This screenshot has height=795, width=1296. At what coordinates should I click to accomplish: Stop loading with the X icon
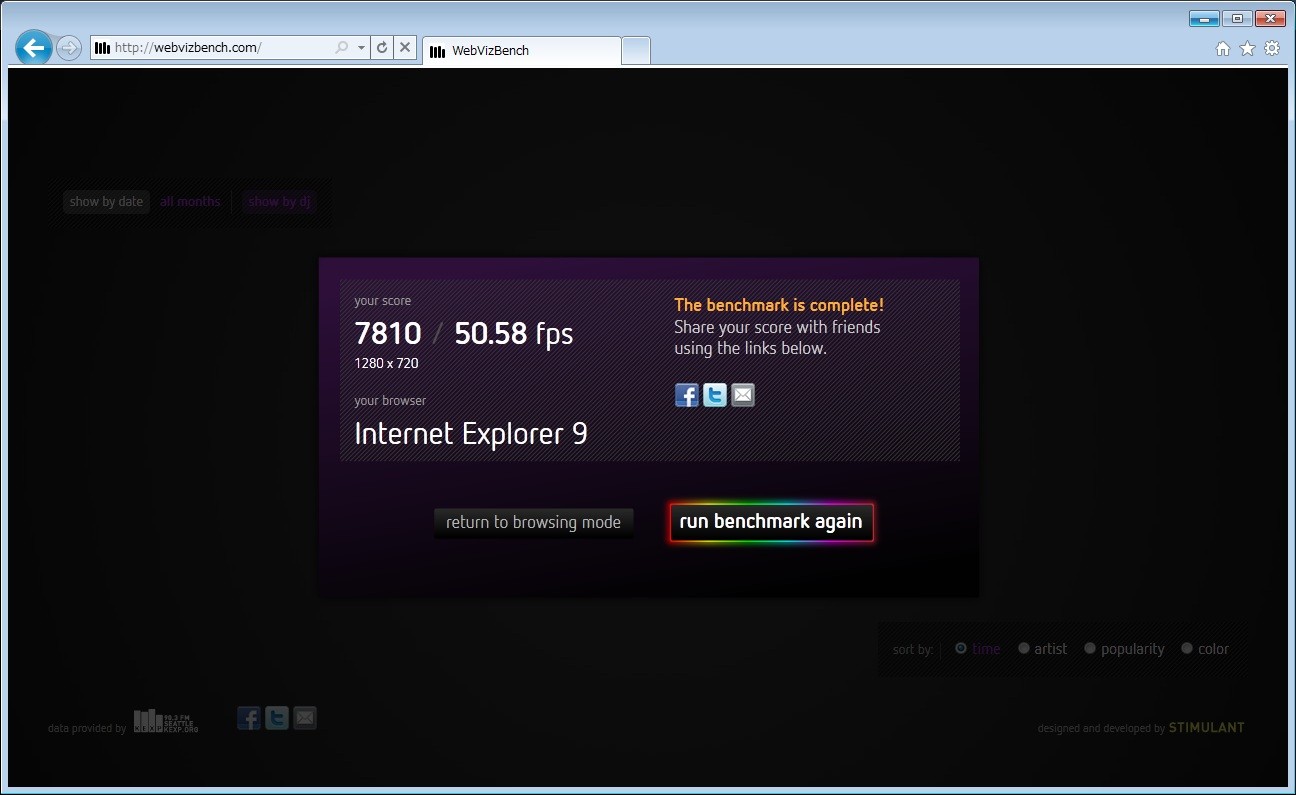coord(405,47)
